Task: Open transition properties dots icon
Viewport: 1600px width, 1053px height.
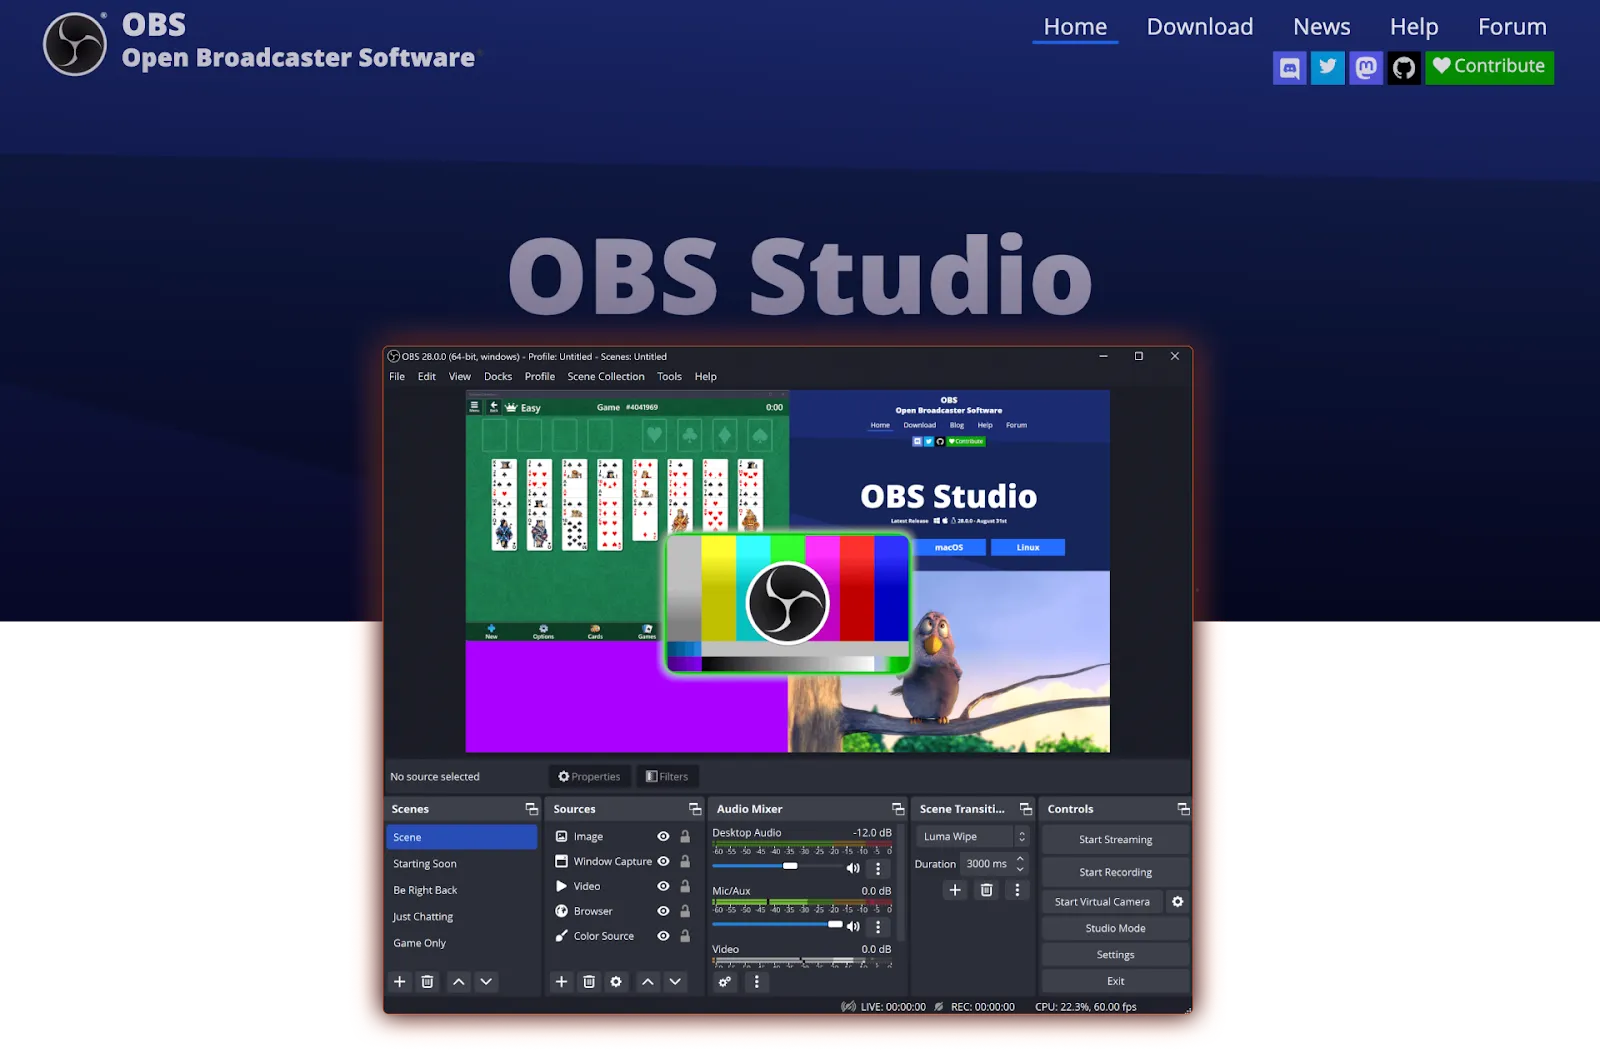Action: tap(1017, 890)
